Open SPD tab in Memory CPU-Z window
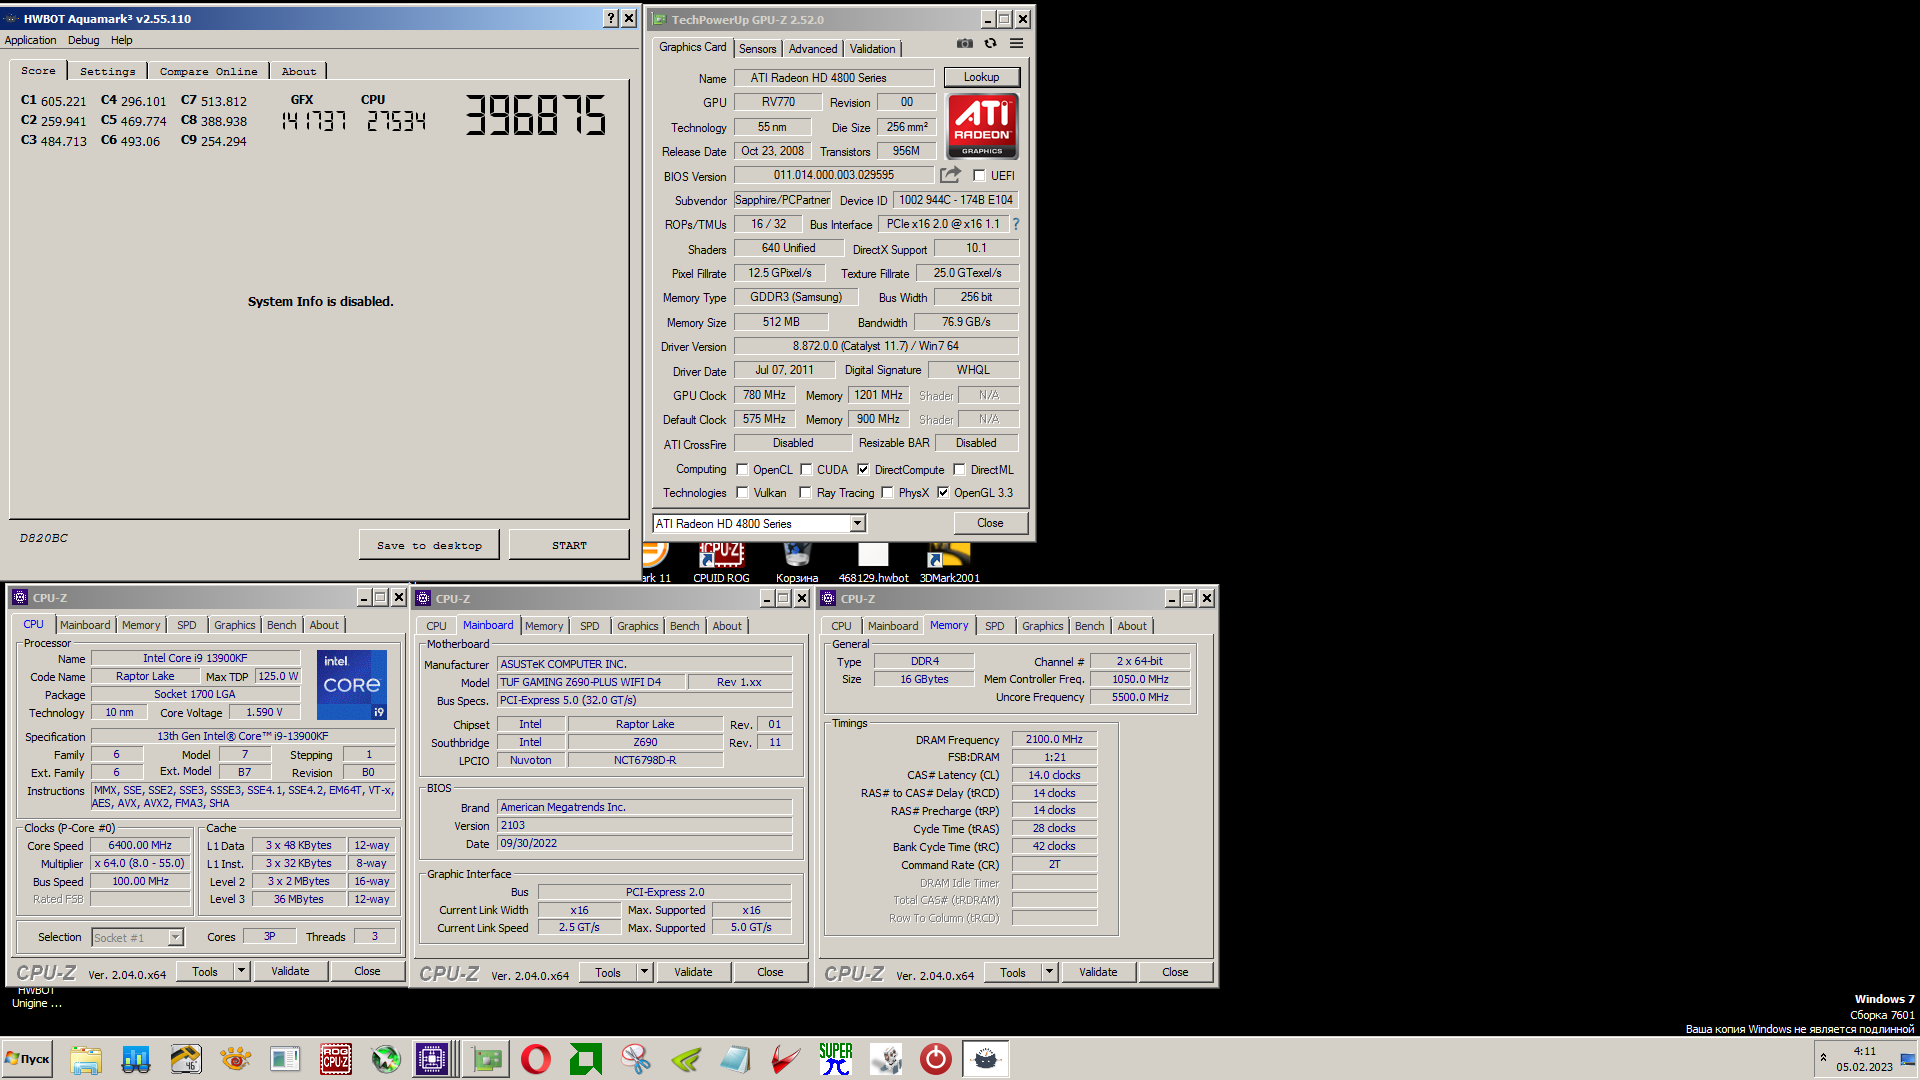Screen dimensions: 1920x1080 point(994,626)
